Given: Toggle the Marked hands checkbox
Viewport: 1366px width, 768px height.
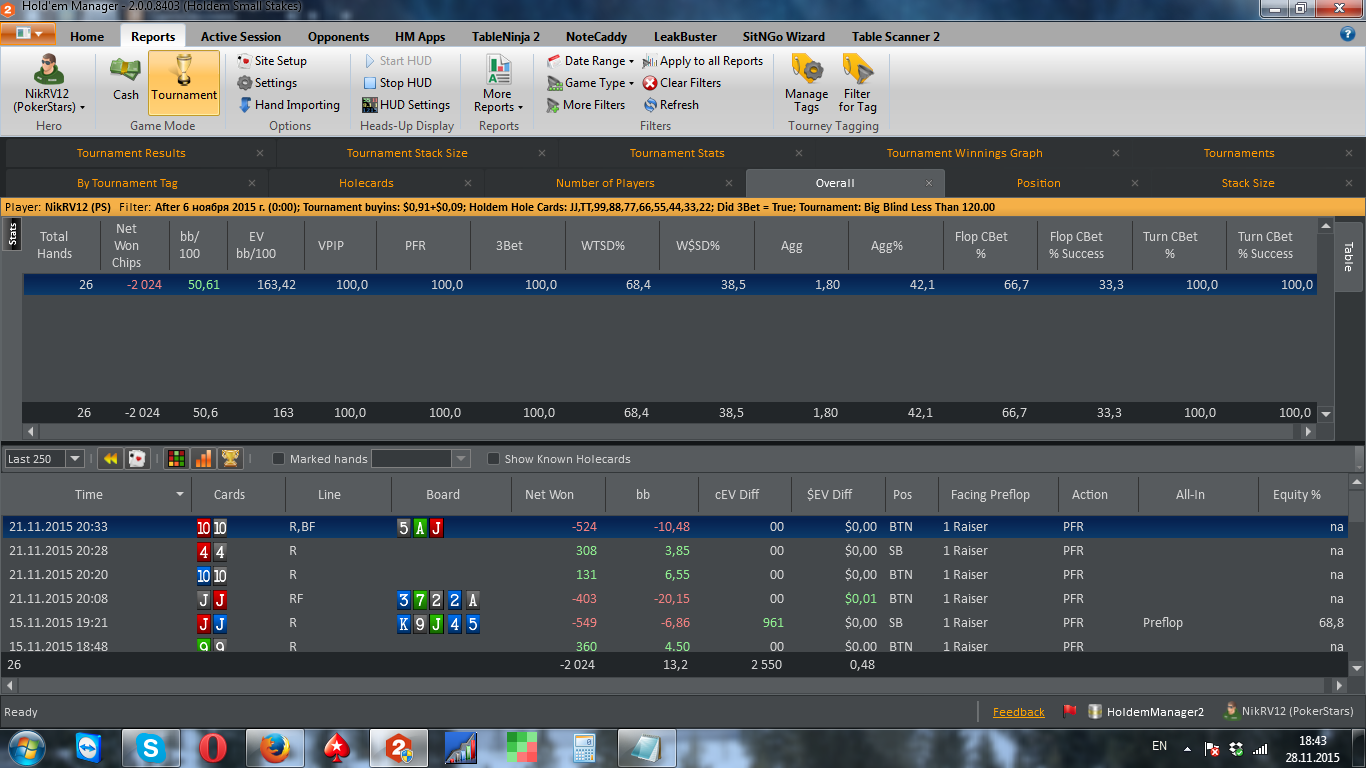Looking at the screenshot, I should coord(279,459).
